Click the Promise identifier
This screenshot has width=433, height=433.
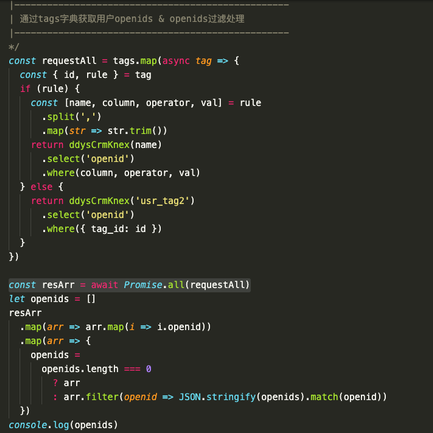point(143,285)
